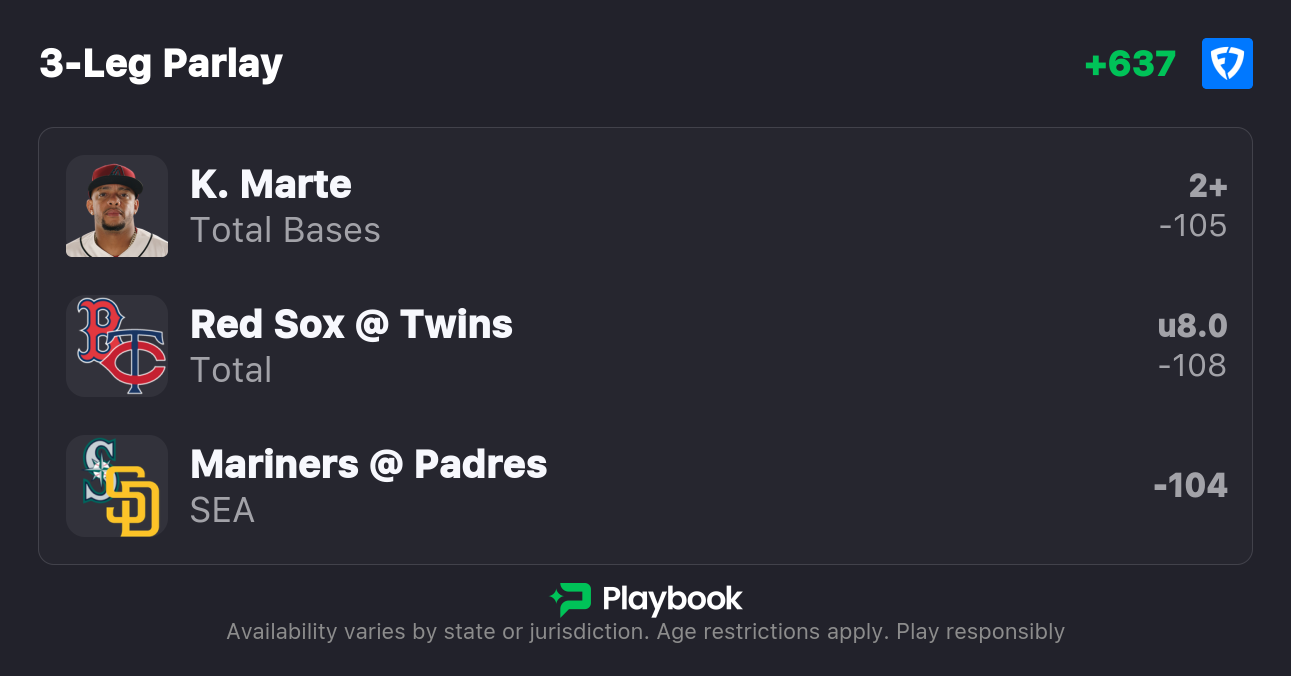Open the Red Sox @ Twins matchup
The width and height of the screenshot is (1291, 676).
(x=351, y=325)
